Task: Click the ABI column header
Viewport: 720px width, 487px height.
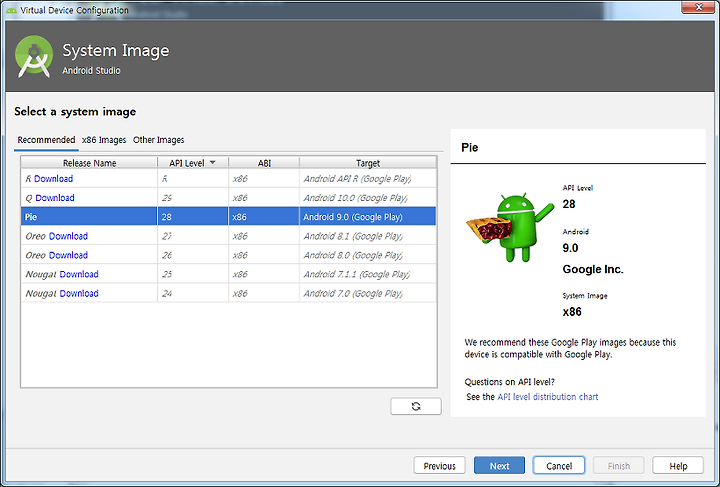Action: pos(264,163)
